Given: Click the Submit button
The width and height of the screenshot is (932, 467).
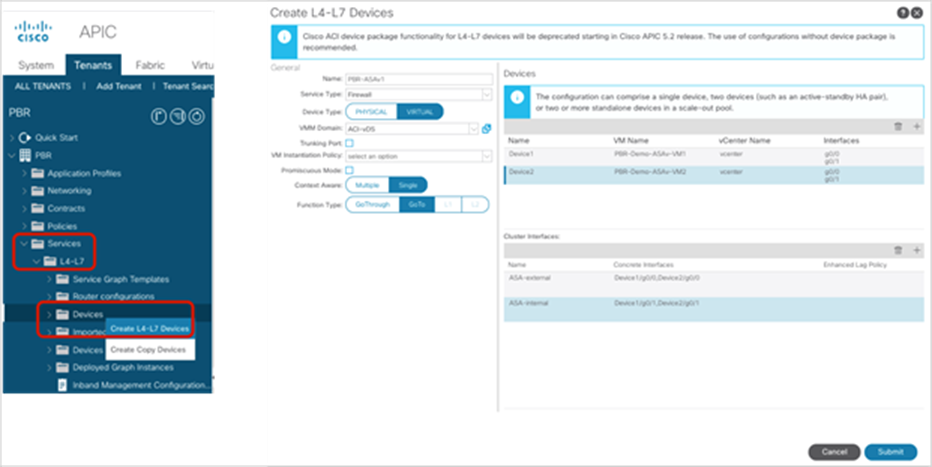Looking at the screenshot, I should pyautogui.click(x=890, y=452).
